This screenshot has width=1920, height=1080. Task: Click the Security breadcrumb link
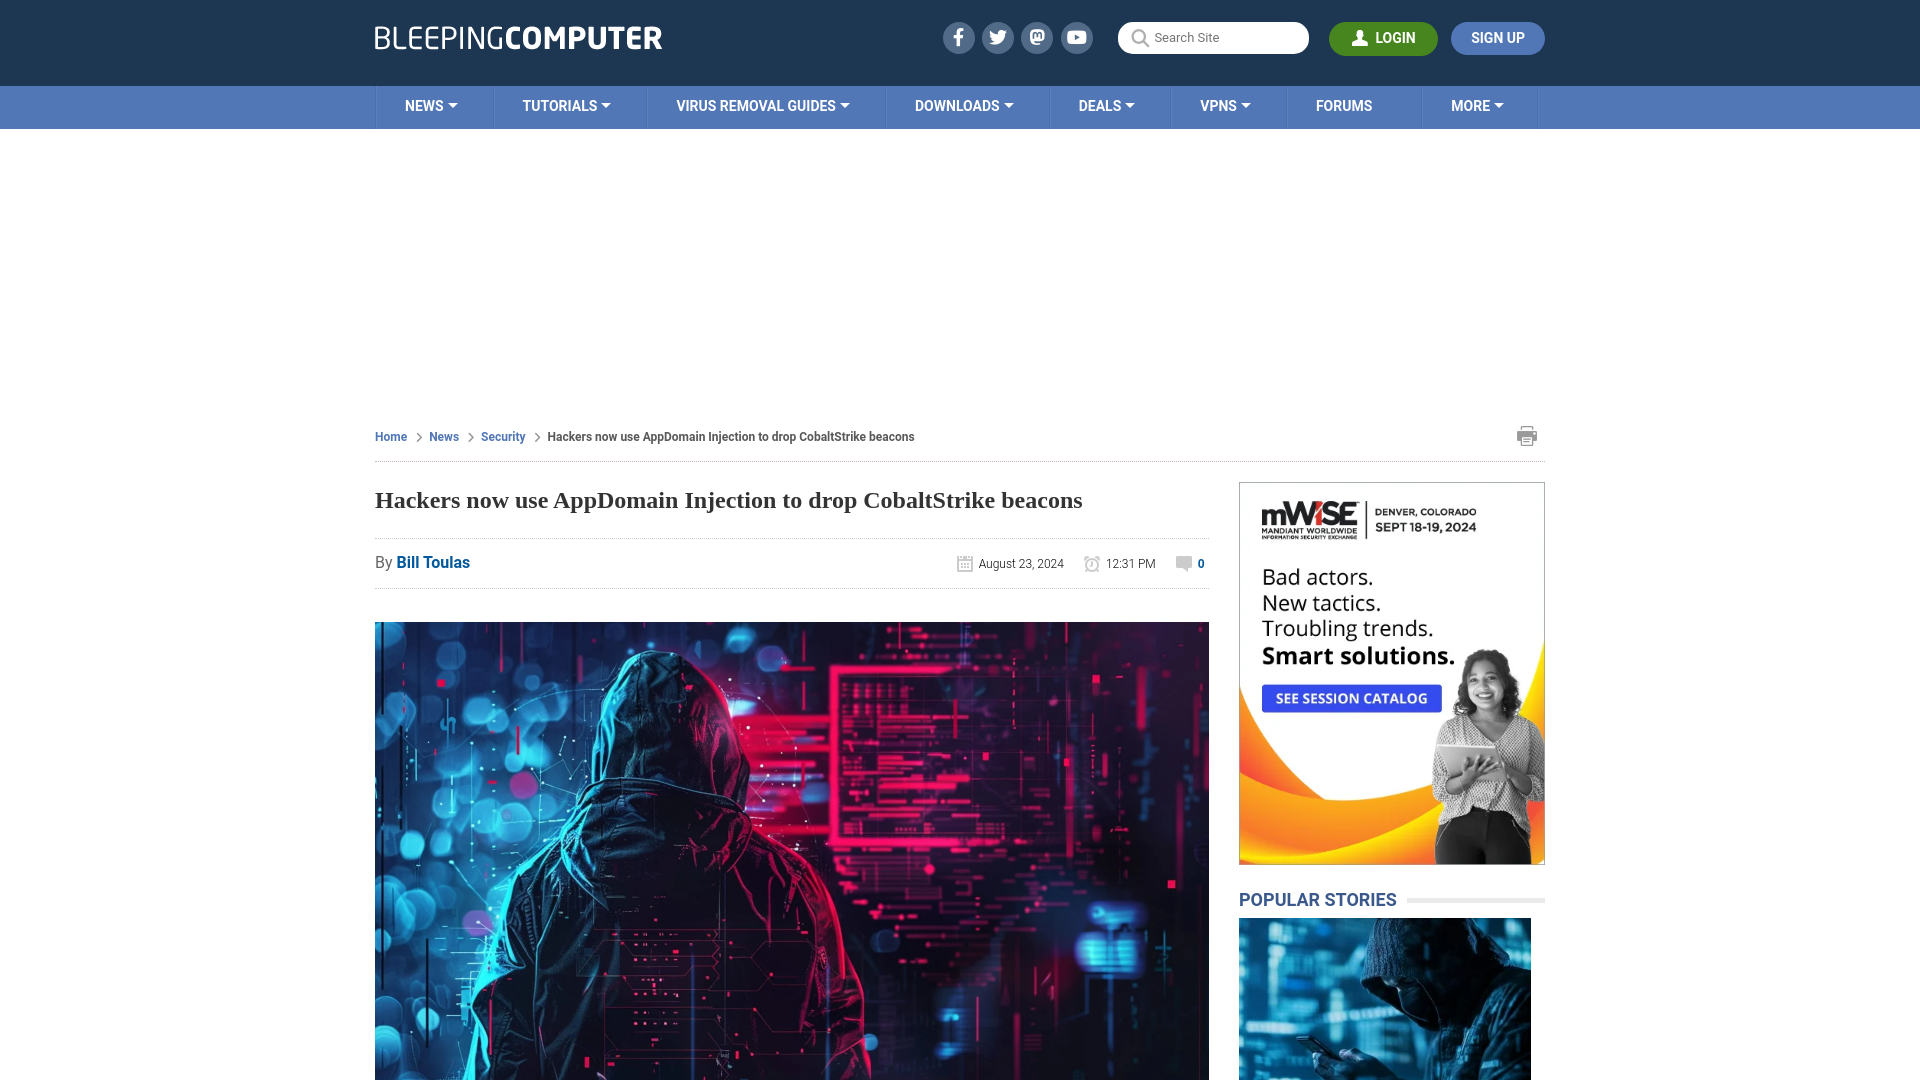pos(502,436)
